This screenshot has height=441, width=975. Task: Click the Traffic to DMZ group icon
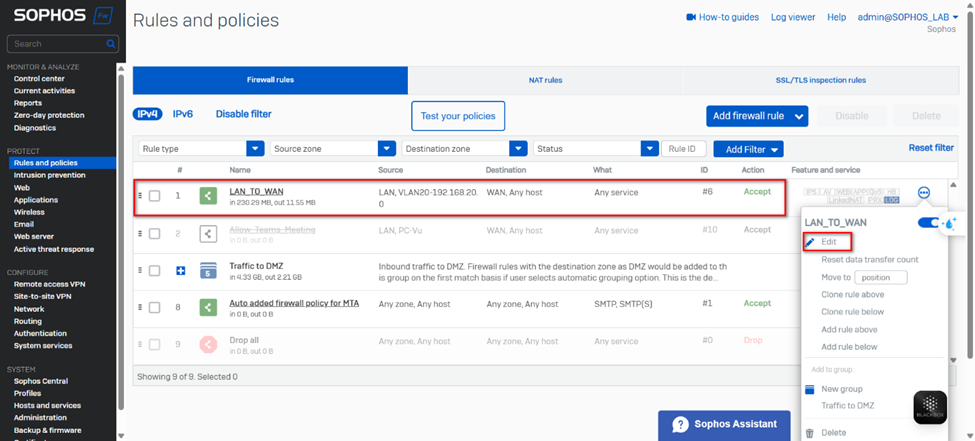208,271
